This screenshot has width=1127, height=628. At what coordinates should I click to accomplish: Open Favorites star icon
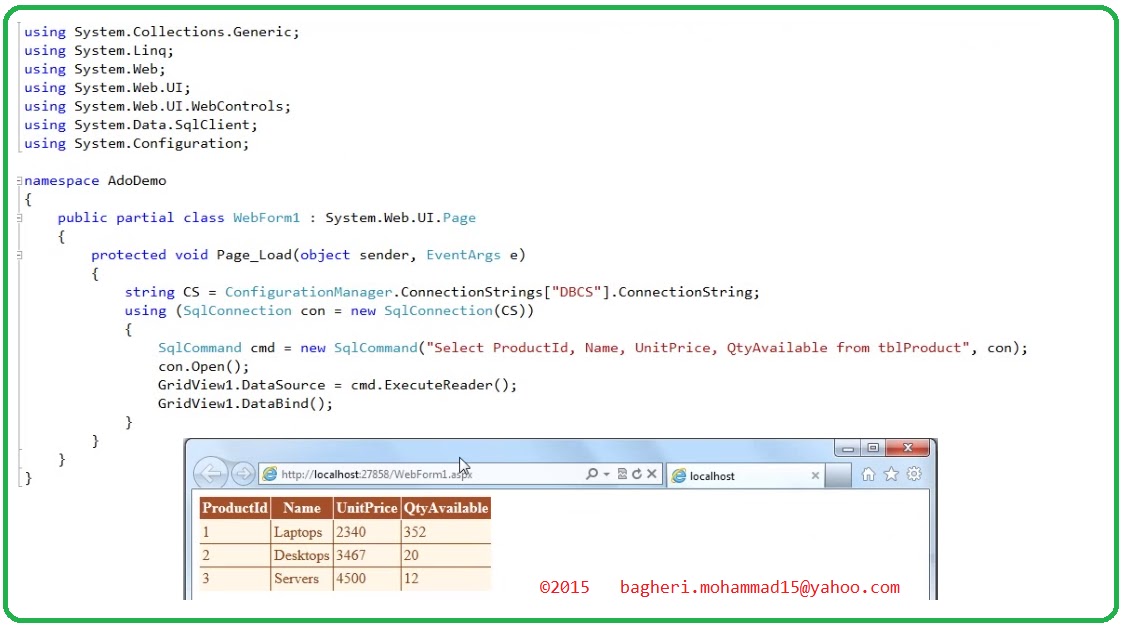891,474
